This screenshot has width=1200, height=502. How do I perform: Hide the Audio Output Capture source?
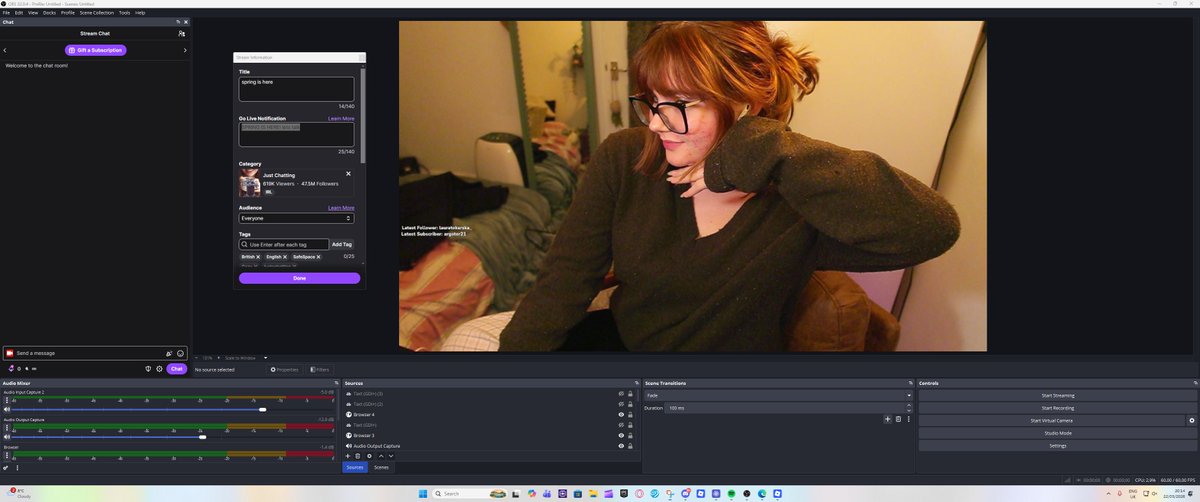click(621, 446)
